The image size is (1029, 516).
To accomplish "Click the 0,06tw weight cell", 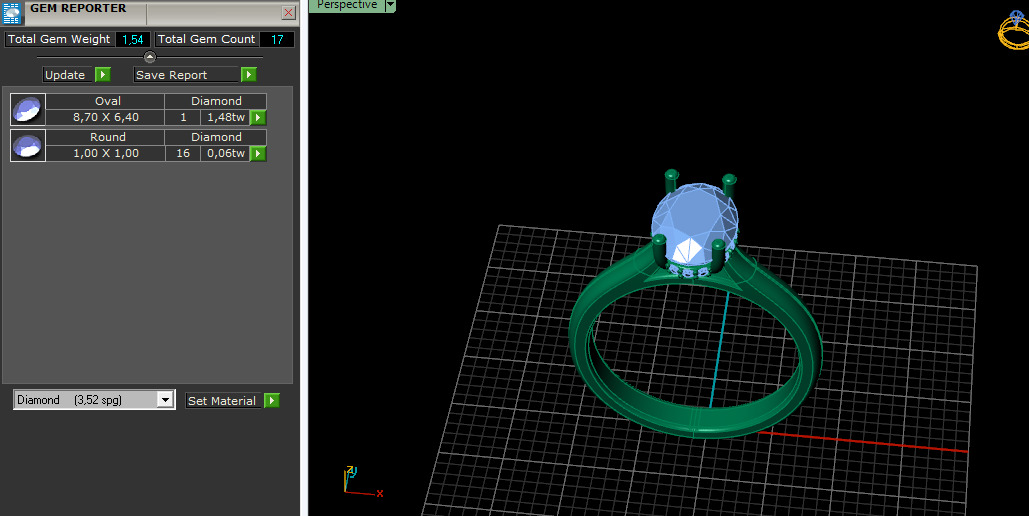I will coord(226,154).
